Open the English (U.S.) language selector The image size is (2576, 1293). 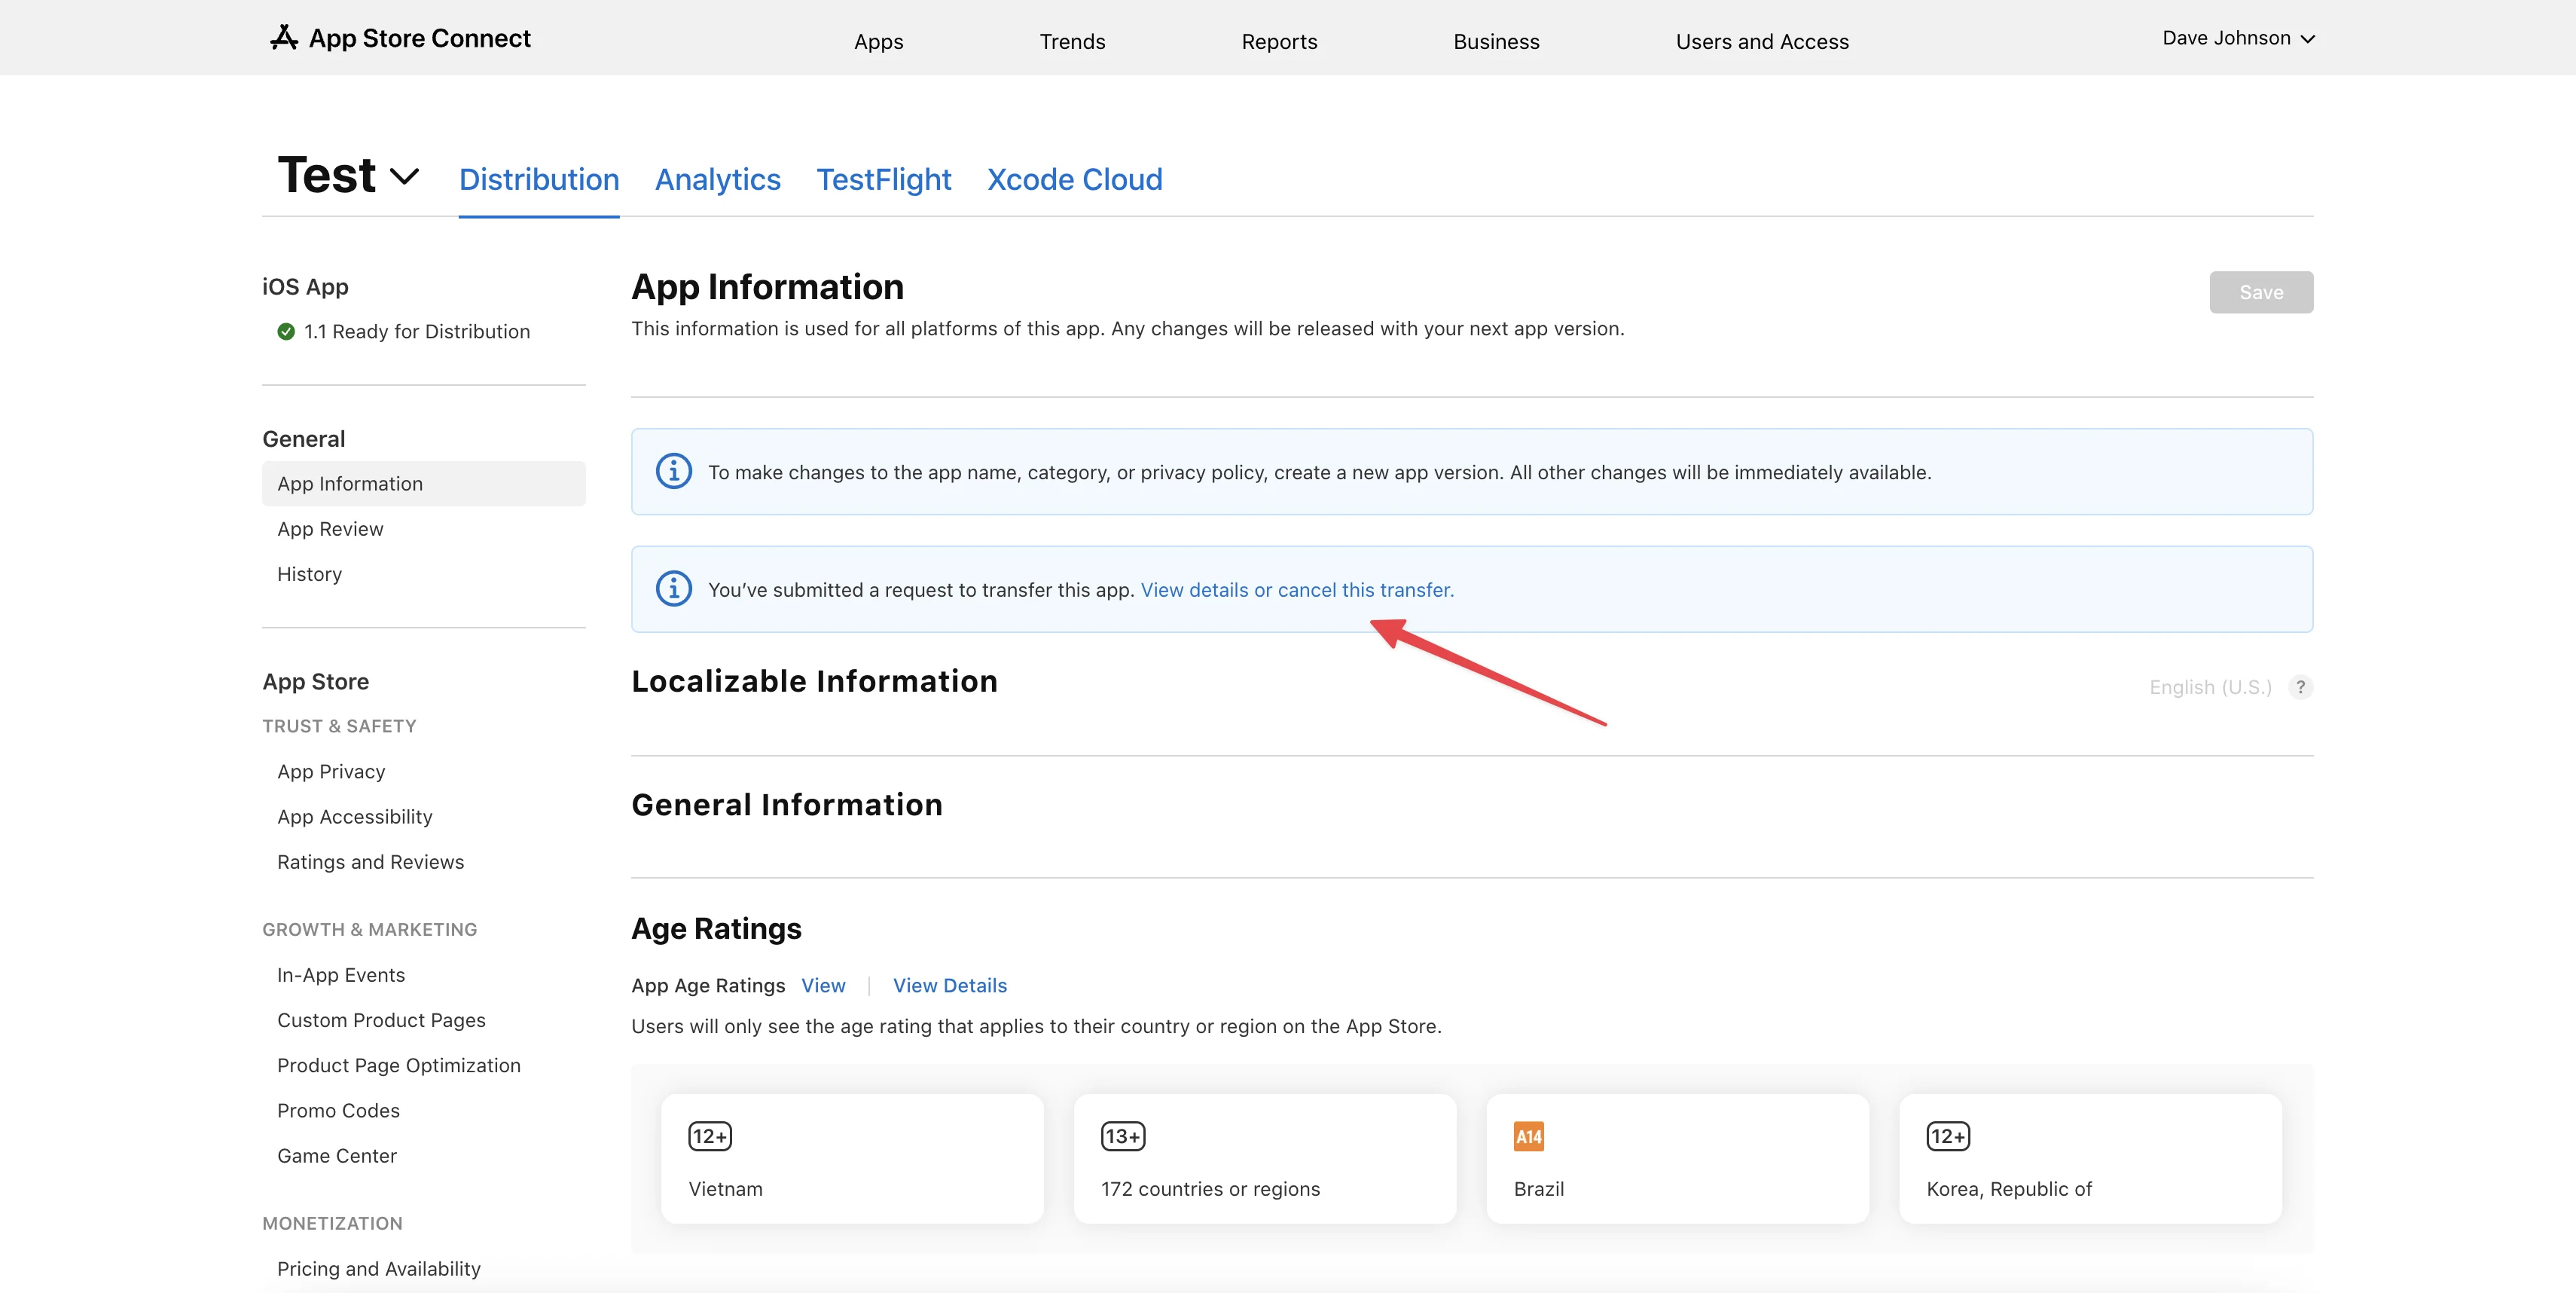click(2210, 687)
